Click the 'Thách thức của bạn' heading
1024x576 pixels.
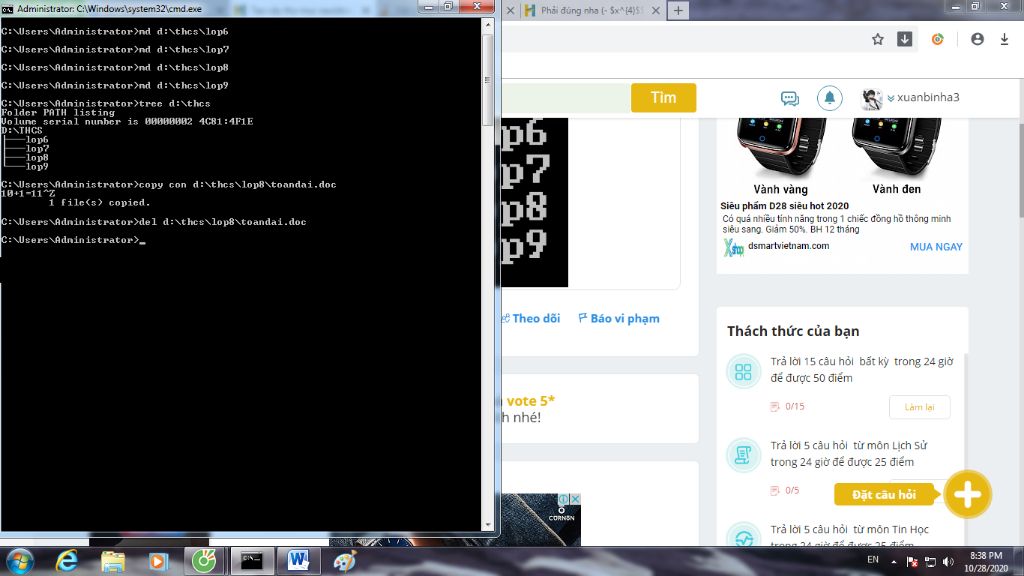click(x=793, y=331)
